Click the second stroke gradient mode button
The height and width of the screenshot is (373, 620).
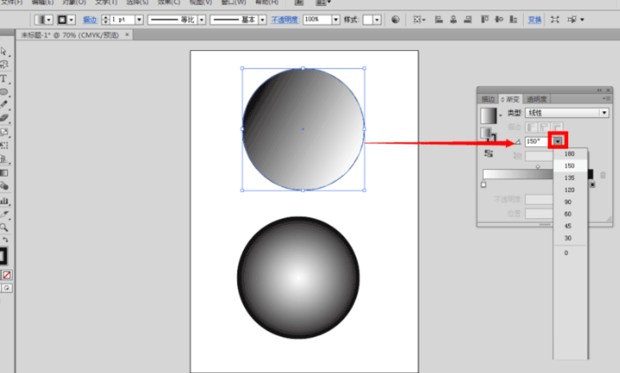tap(544, 127)
